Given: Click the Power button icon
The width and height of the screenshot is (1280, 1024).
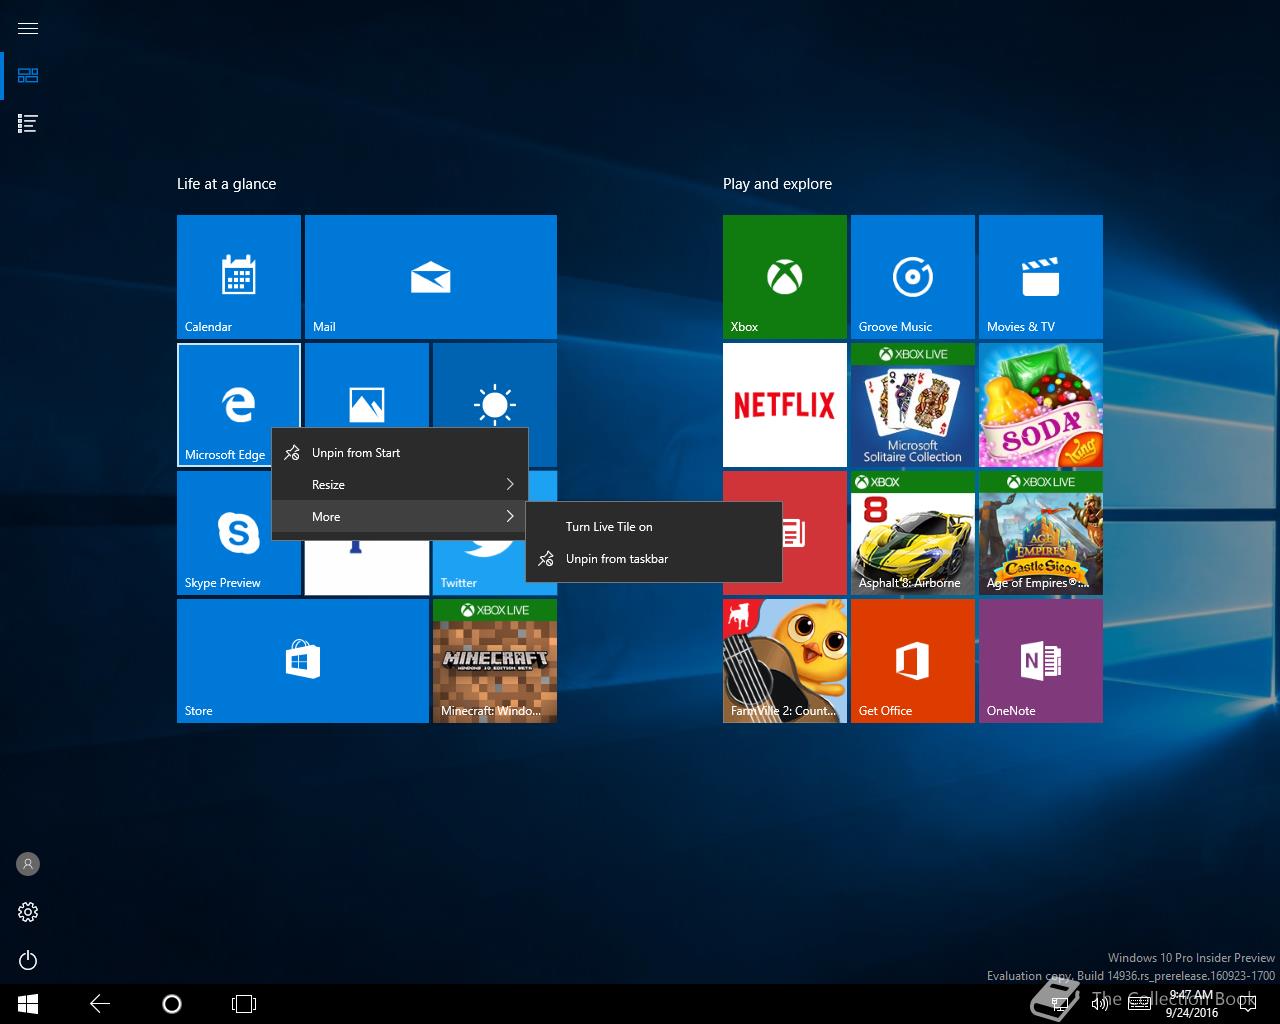Looking at the screenshot, I should pyautogui.click(x=28, y=960).
